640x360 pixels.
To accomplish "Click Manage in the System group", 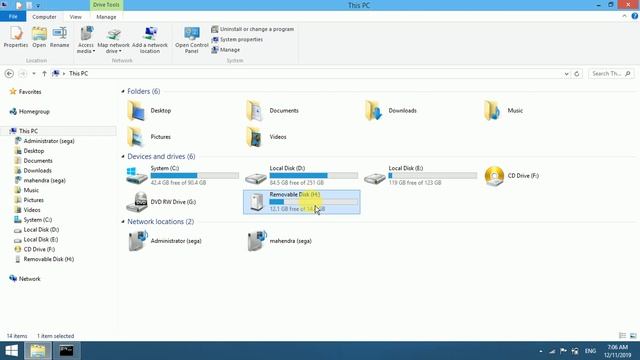I will tap(226, 50).
